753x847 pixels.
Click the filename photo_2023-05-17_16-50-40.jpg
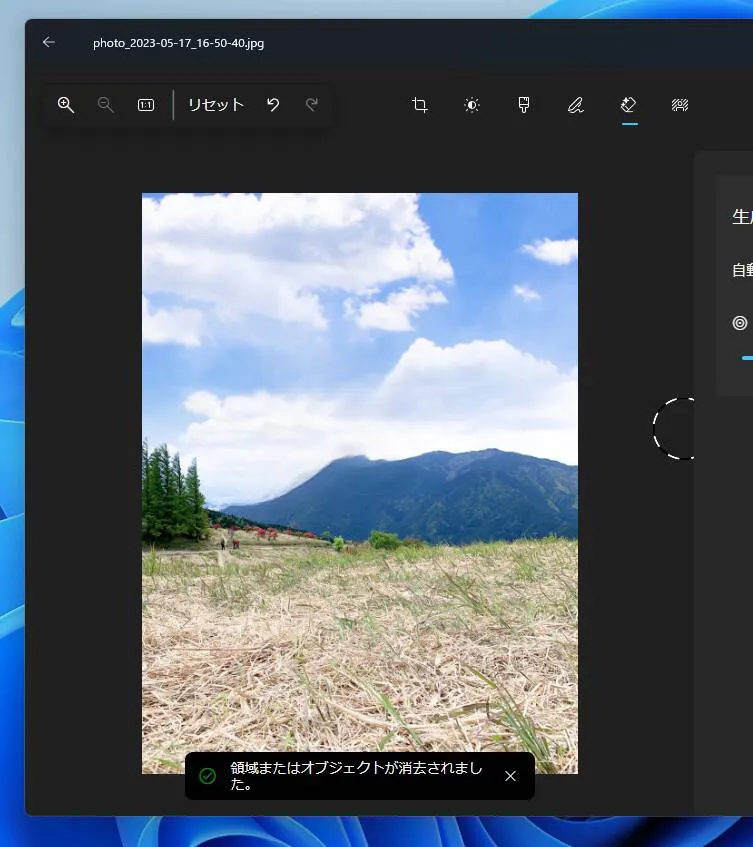(x=178, y=43)
